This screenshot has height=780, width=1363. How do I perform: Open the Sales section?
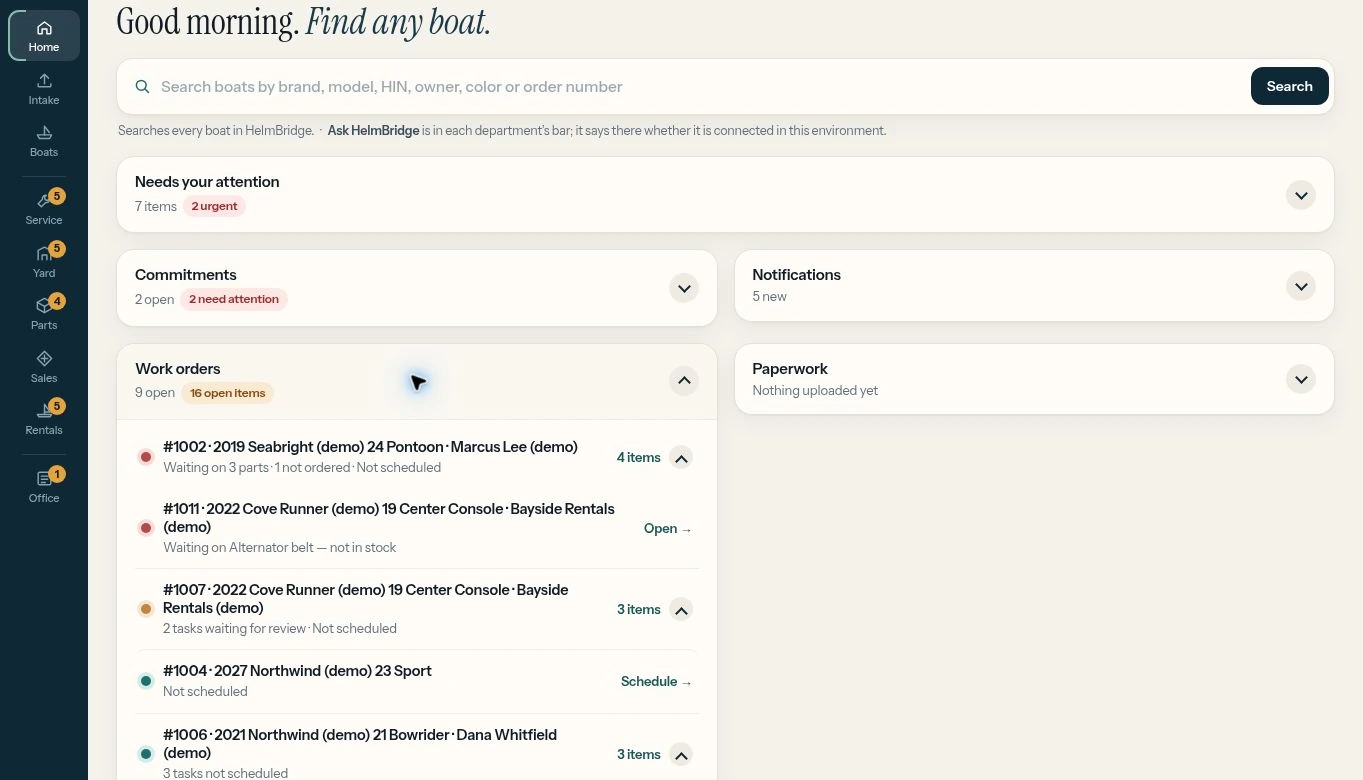click(44, 367)
